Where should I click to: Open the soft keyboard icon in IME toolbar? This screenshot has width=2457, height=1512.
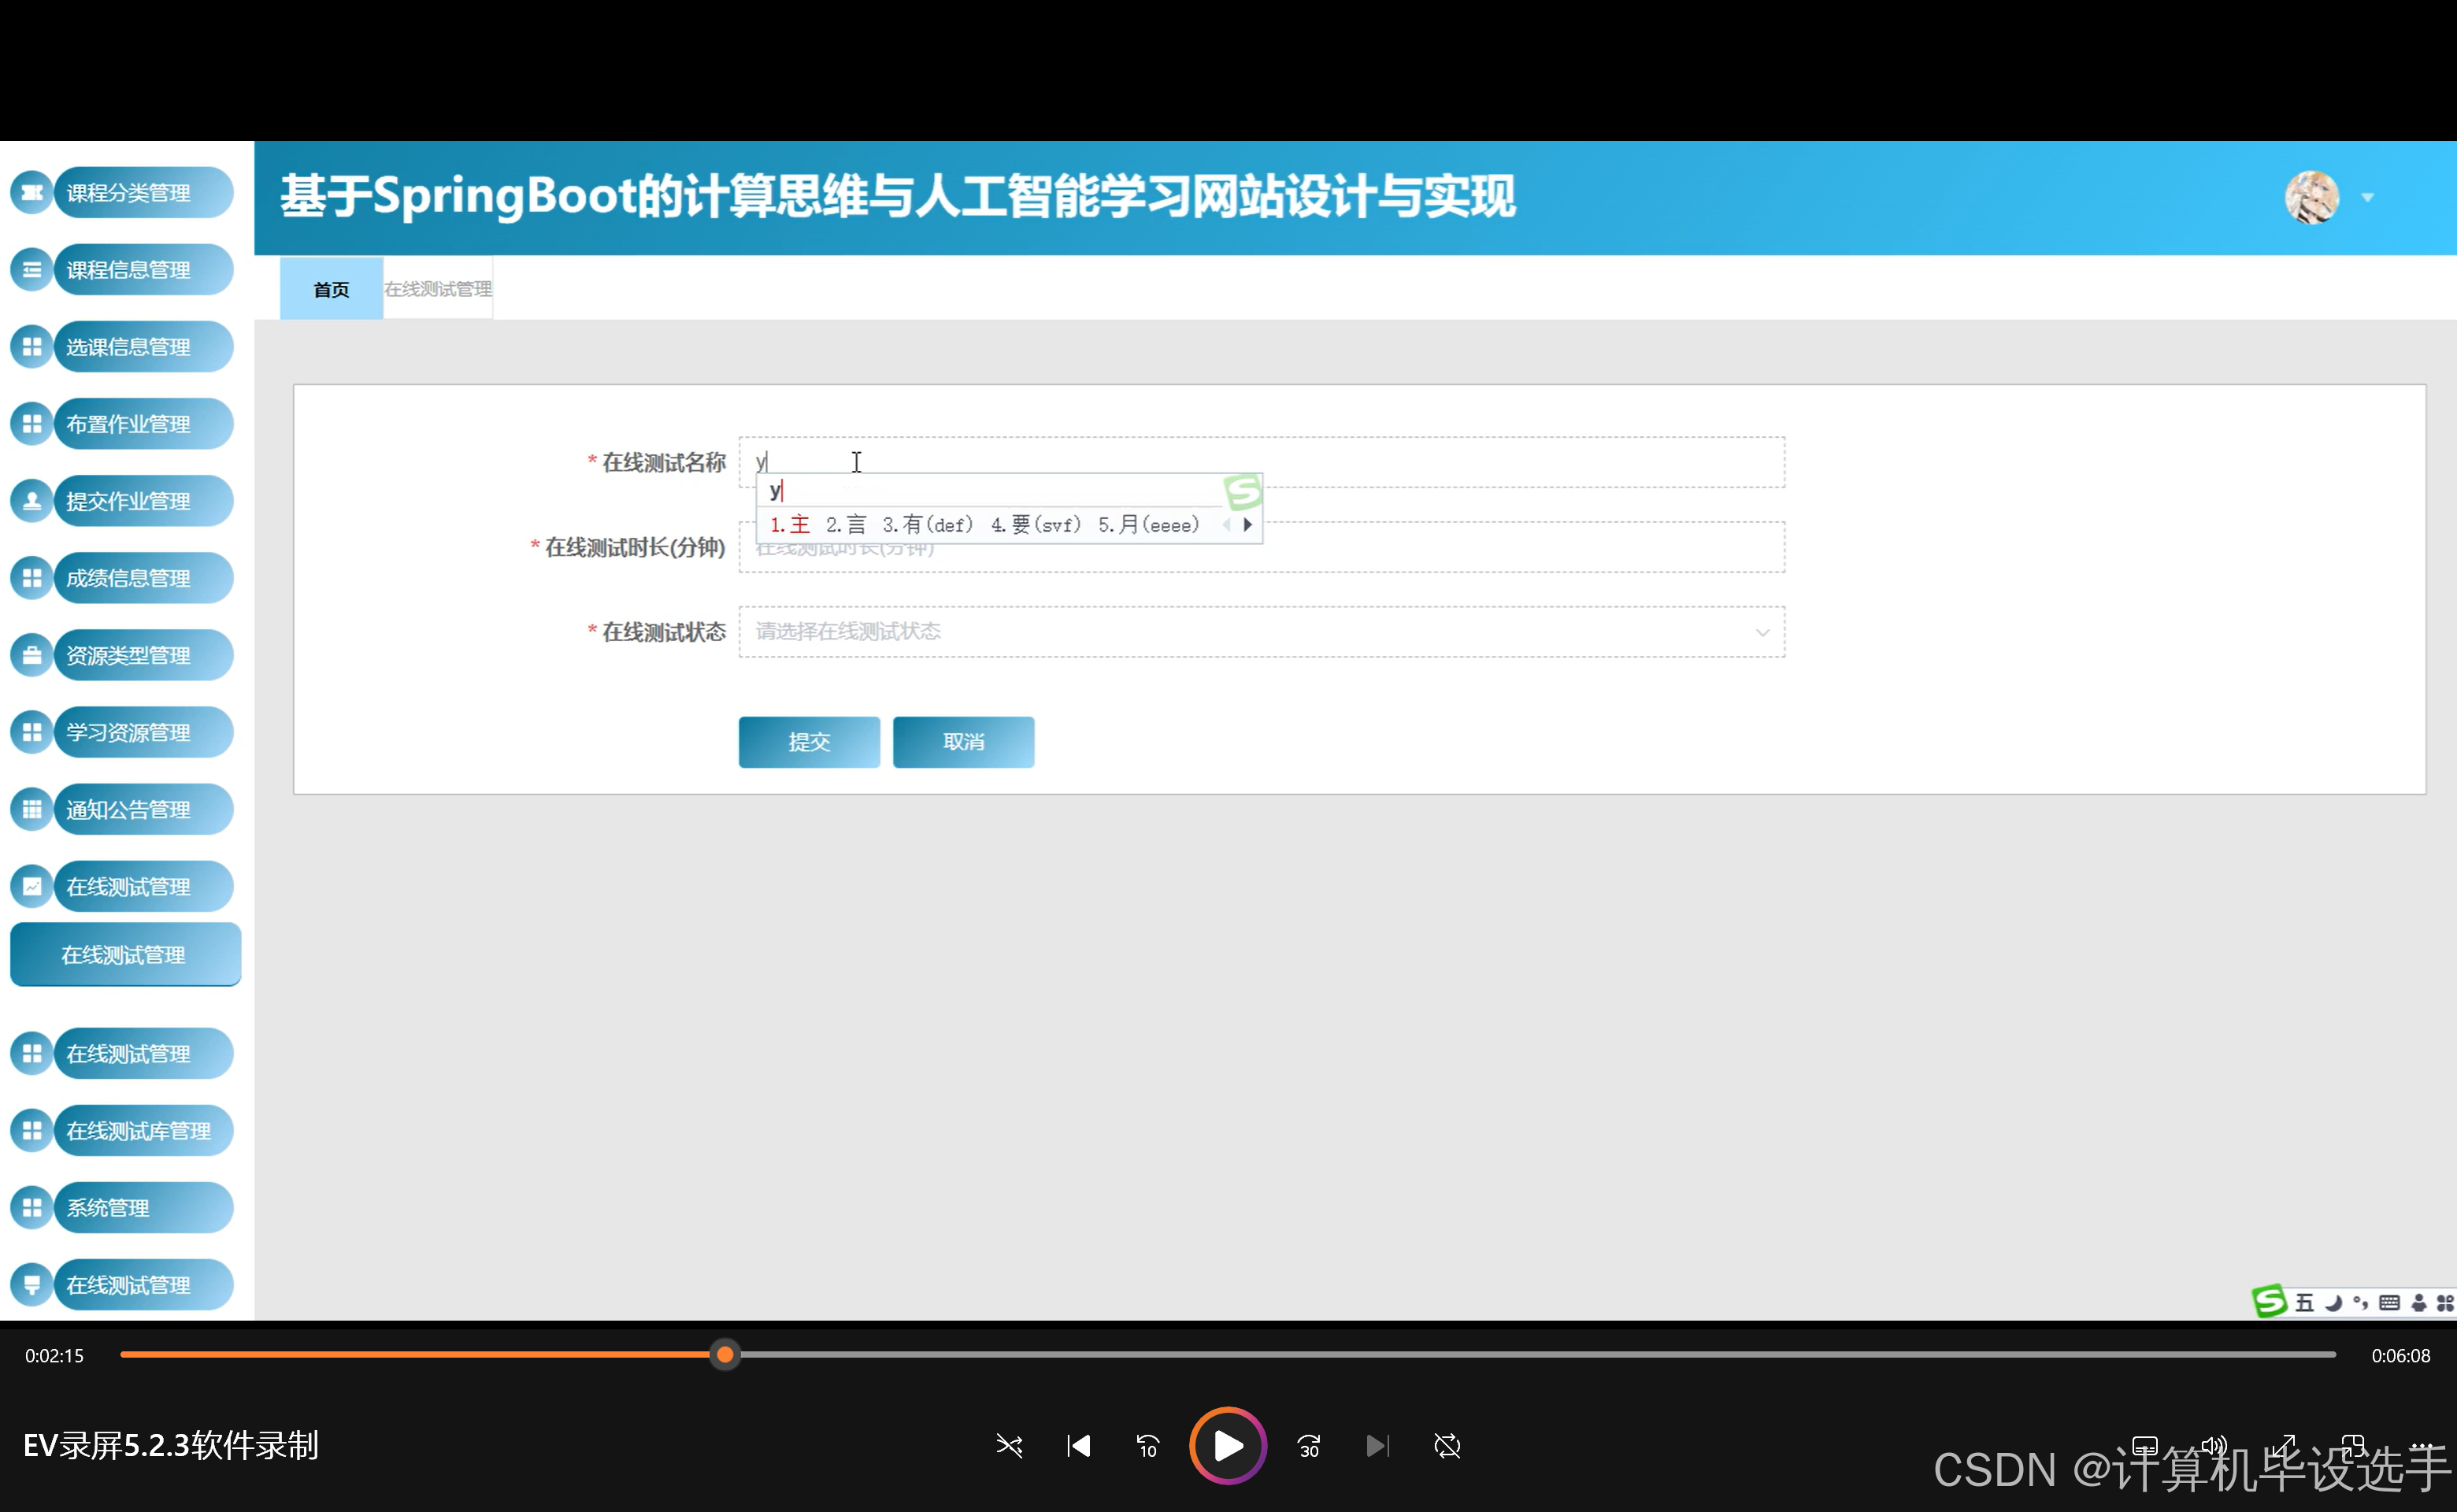click(x=2389, y=1302)
